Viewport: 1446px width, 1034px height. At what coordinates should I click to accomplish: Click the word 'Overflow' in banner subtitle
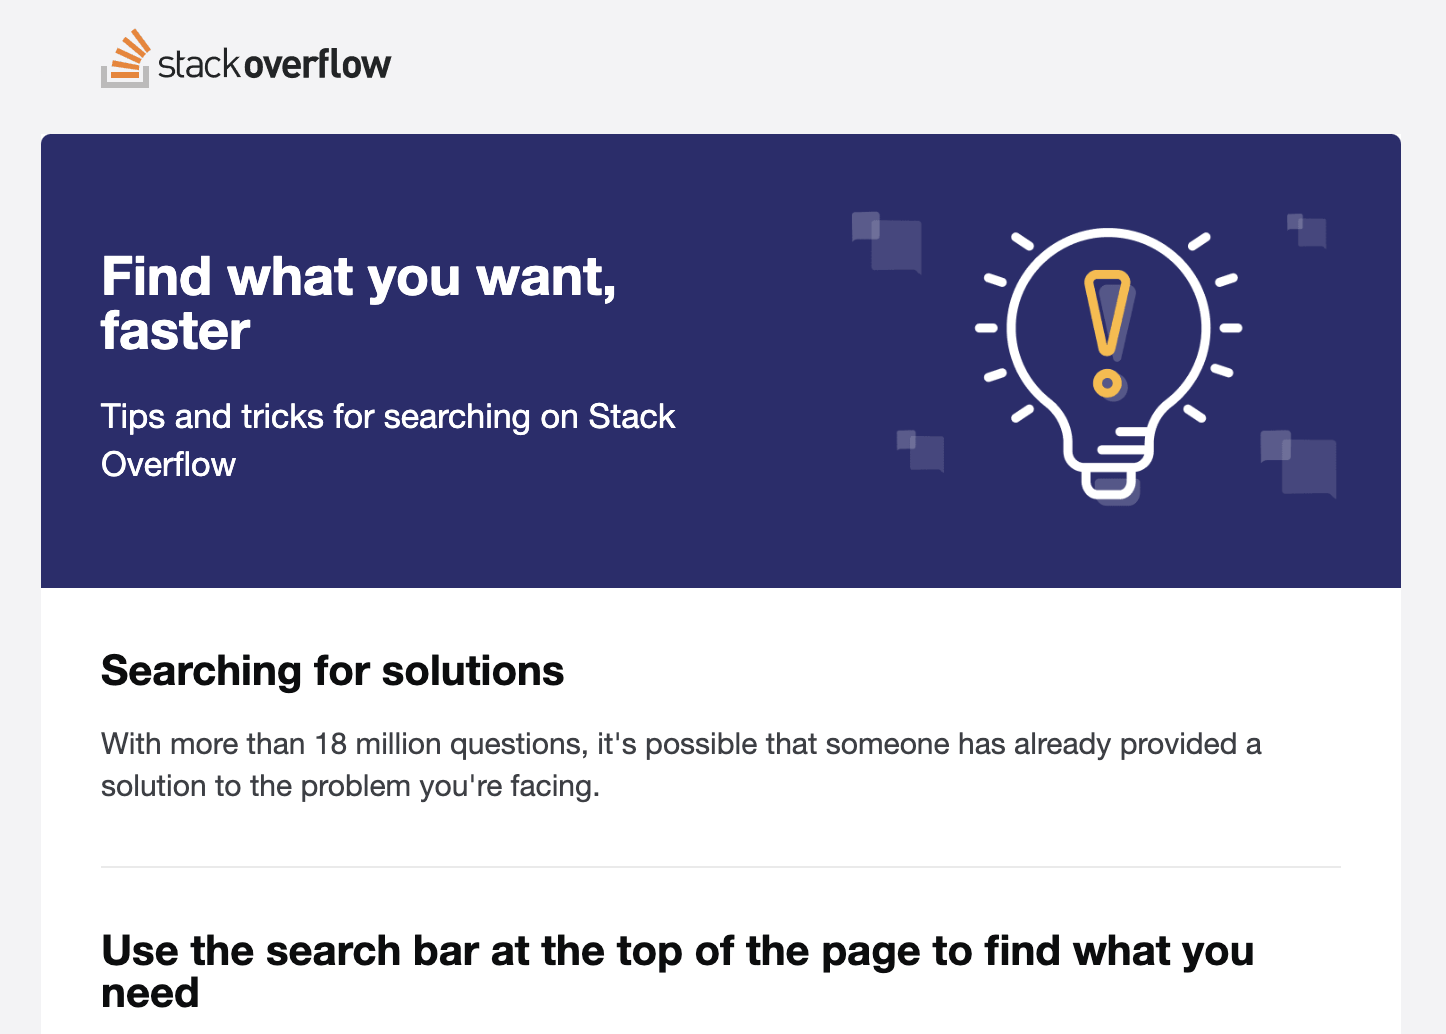pyautogui.click(x=168, y=464)
